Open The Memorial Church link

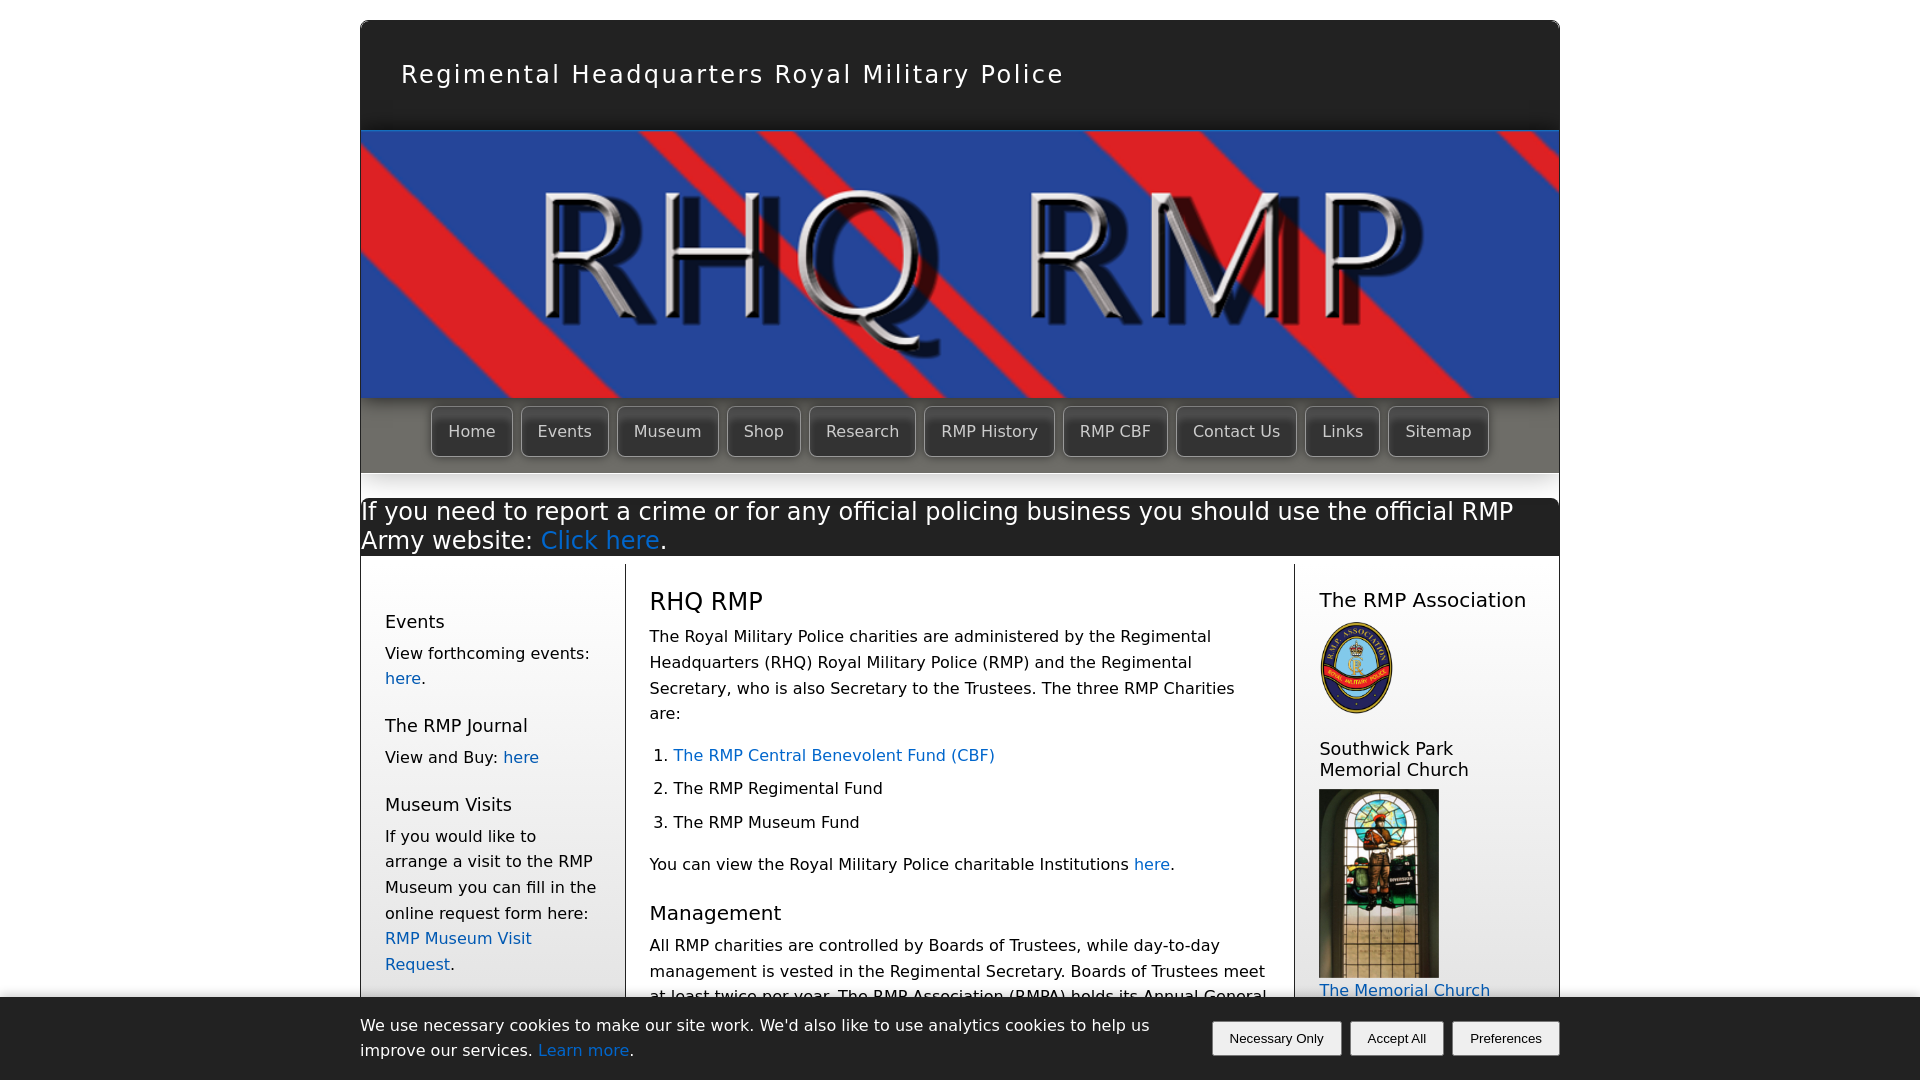coord(1404,990)
